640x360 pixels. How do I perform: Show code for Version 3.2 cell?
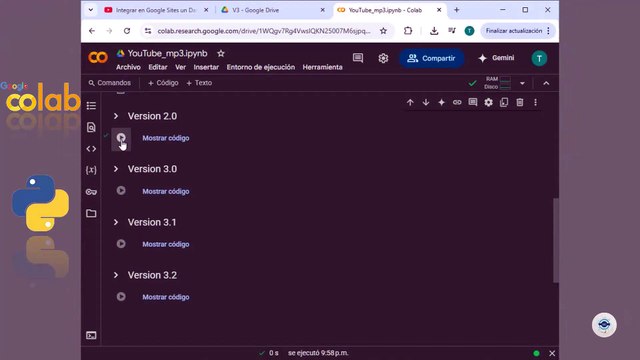coord(166,297)
